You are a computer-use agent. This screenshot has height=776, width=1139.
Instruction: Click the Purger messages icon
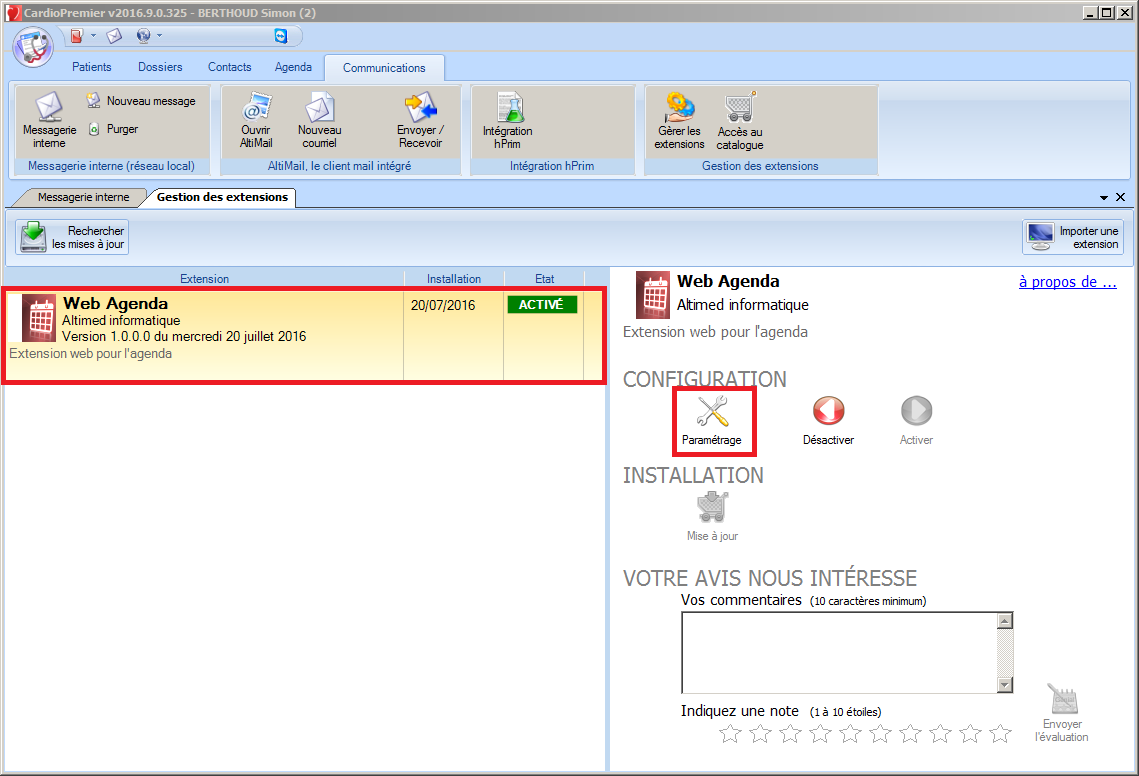tap(94, 129)
